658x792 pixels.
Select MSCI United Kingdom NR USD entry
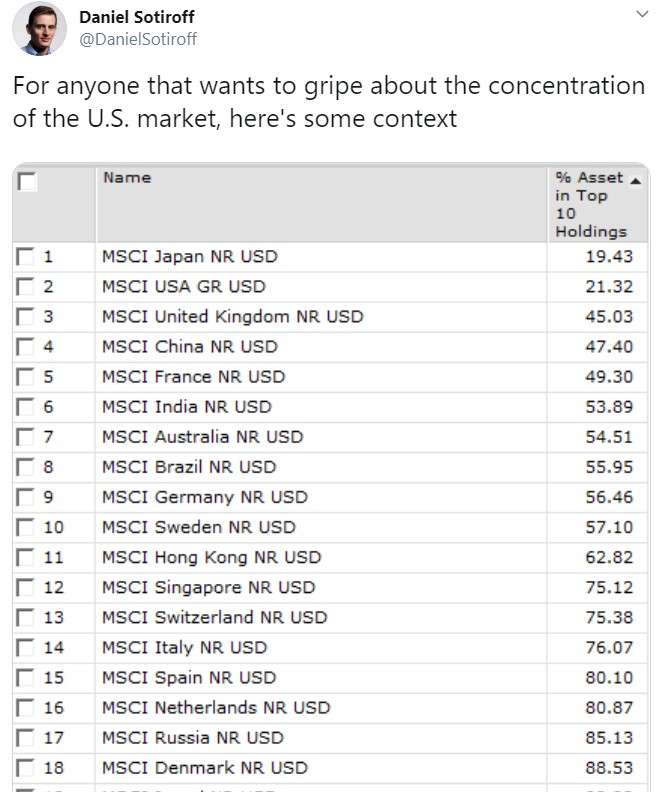233,317
